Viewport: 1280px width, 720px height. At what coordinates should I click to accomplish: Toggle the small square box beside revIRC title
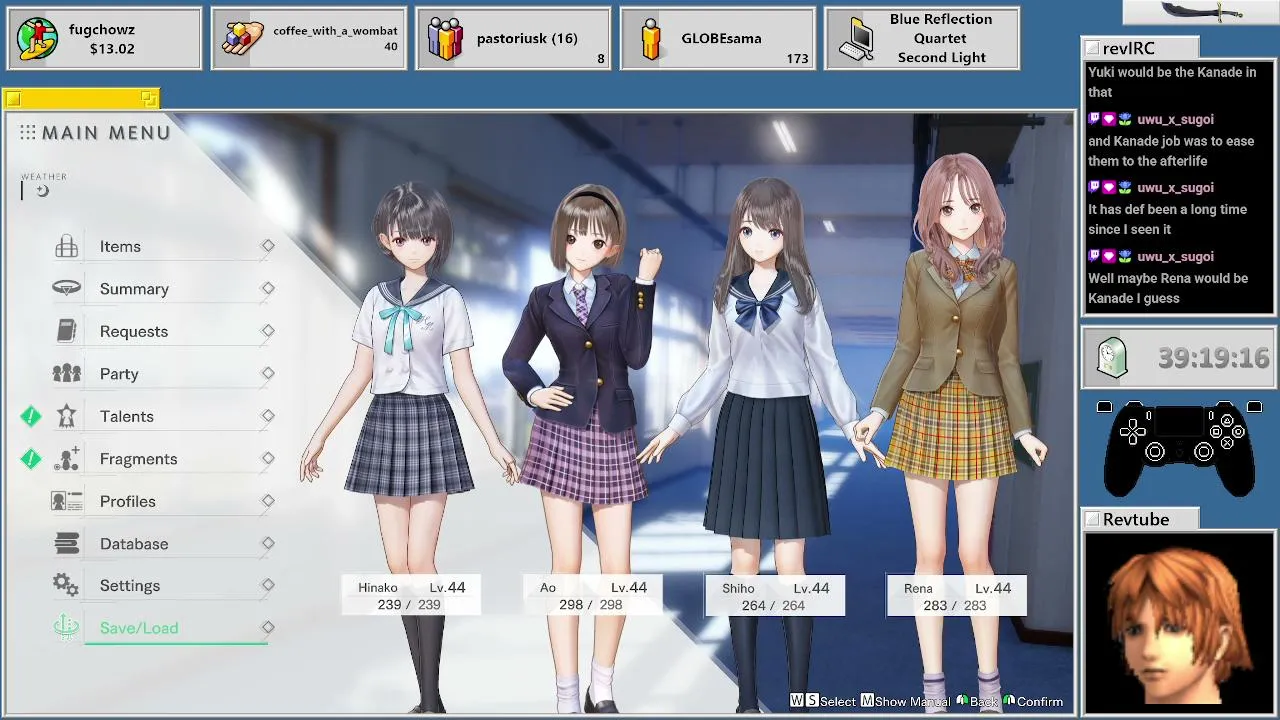click(x=1092, y=48)
